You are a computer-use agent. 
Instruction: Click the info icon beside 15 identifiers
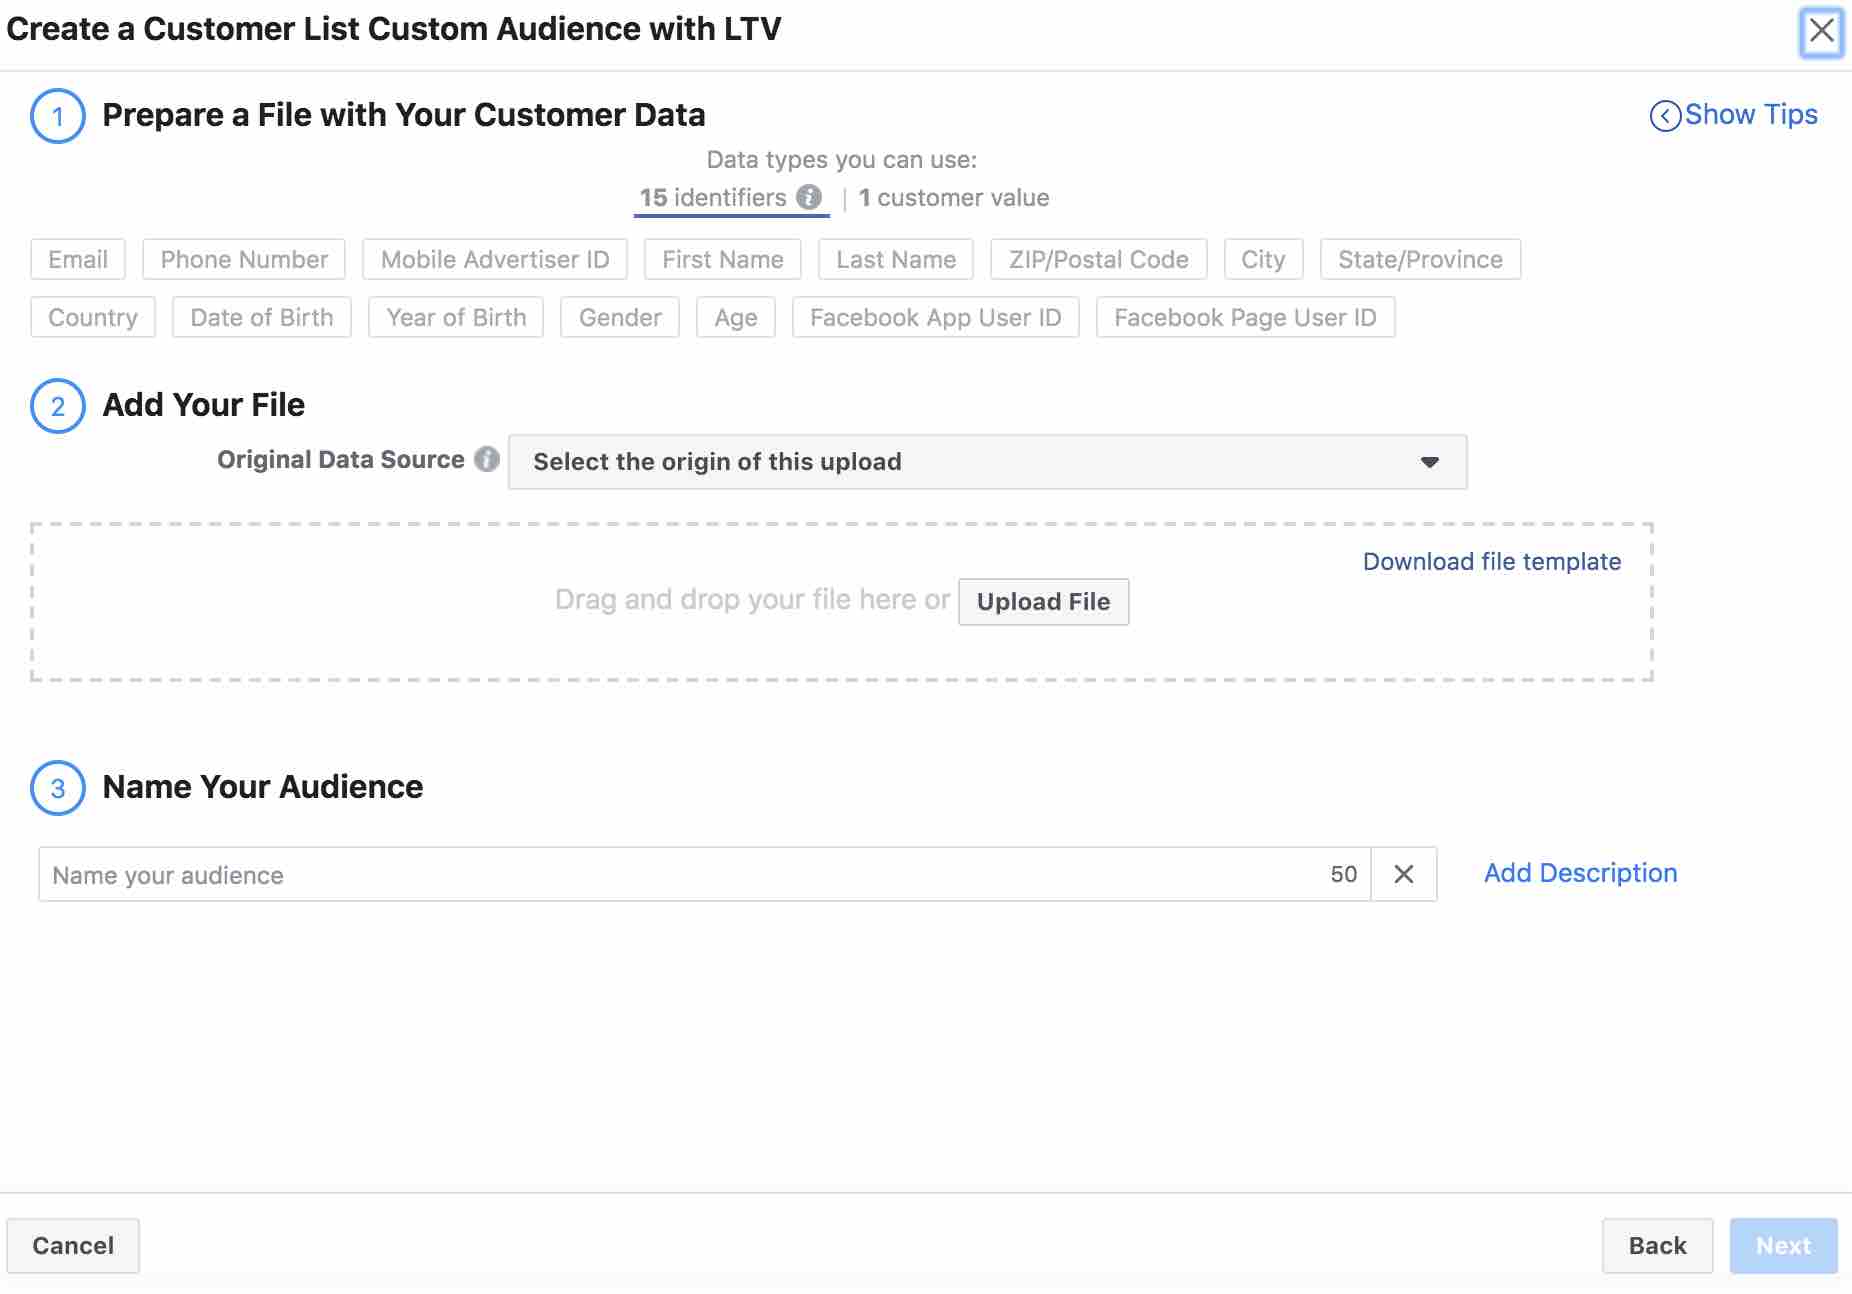pyautogui.click(x=810, y=197)
